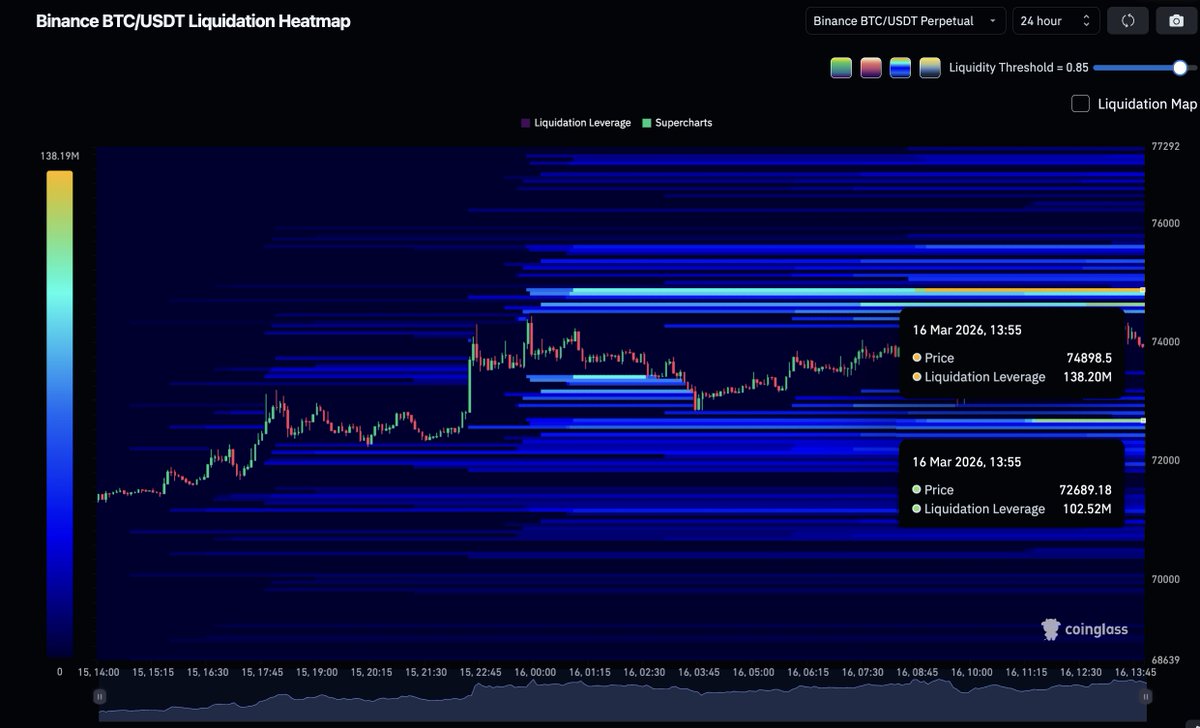Select the yellow-gray gradient color scheme

929,67
